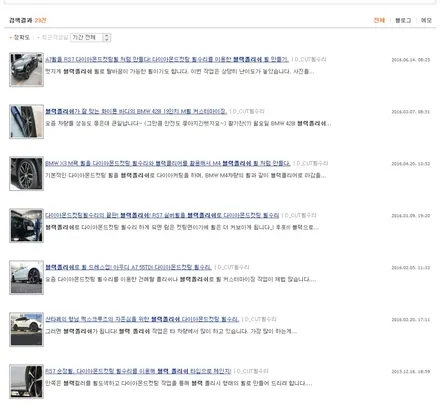The image size is (440, 409).
Task: Click the snippet starting 요즘 차량들 성능도
Action: 188,123
